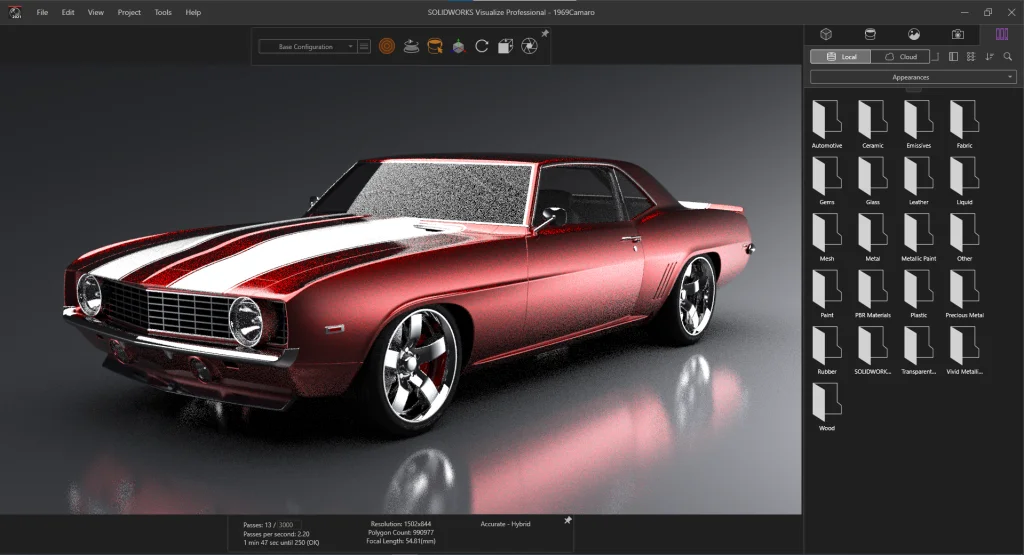Image resolution: width=1024 pixels, height=555 pixels.
Task: Open the Metallic Paint appearance folder
Action: click(918, 233)
